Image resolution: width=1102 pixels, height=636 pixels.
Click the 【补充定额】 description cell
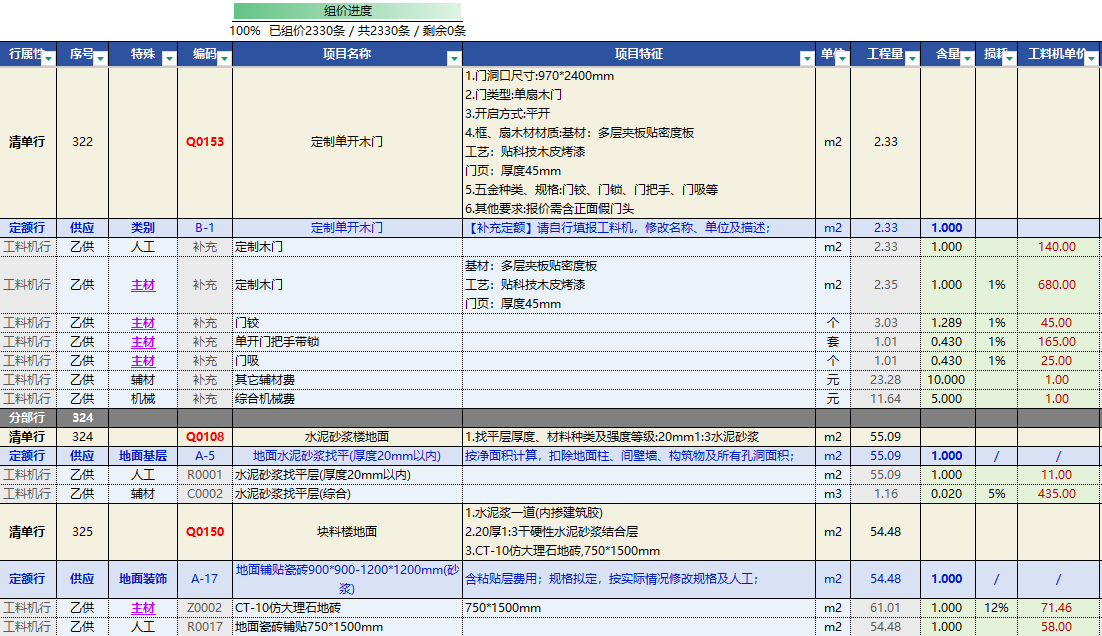tap(639, 228)
